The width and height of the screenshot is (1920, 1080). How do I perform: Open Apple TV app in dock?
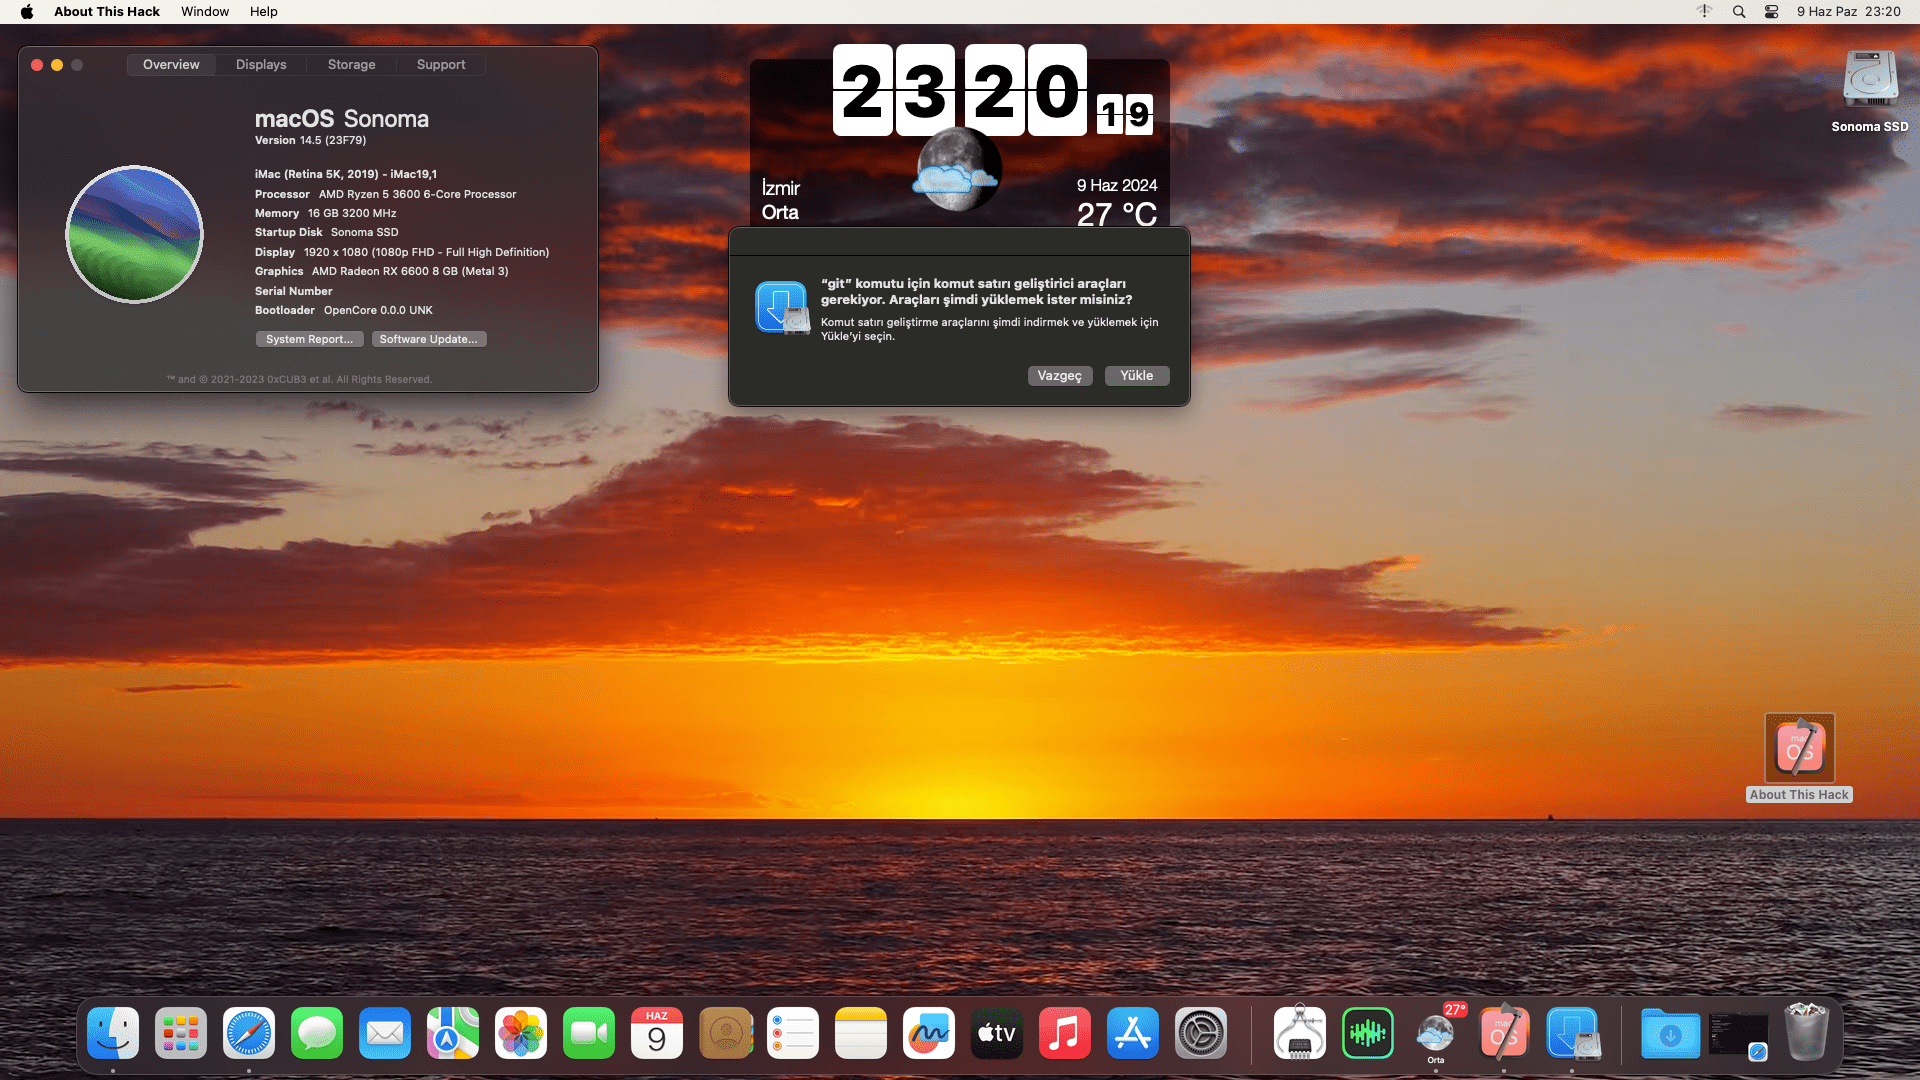click(x=997, y=1033)
